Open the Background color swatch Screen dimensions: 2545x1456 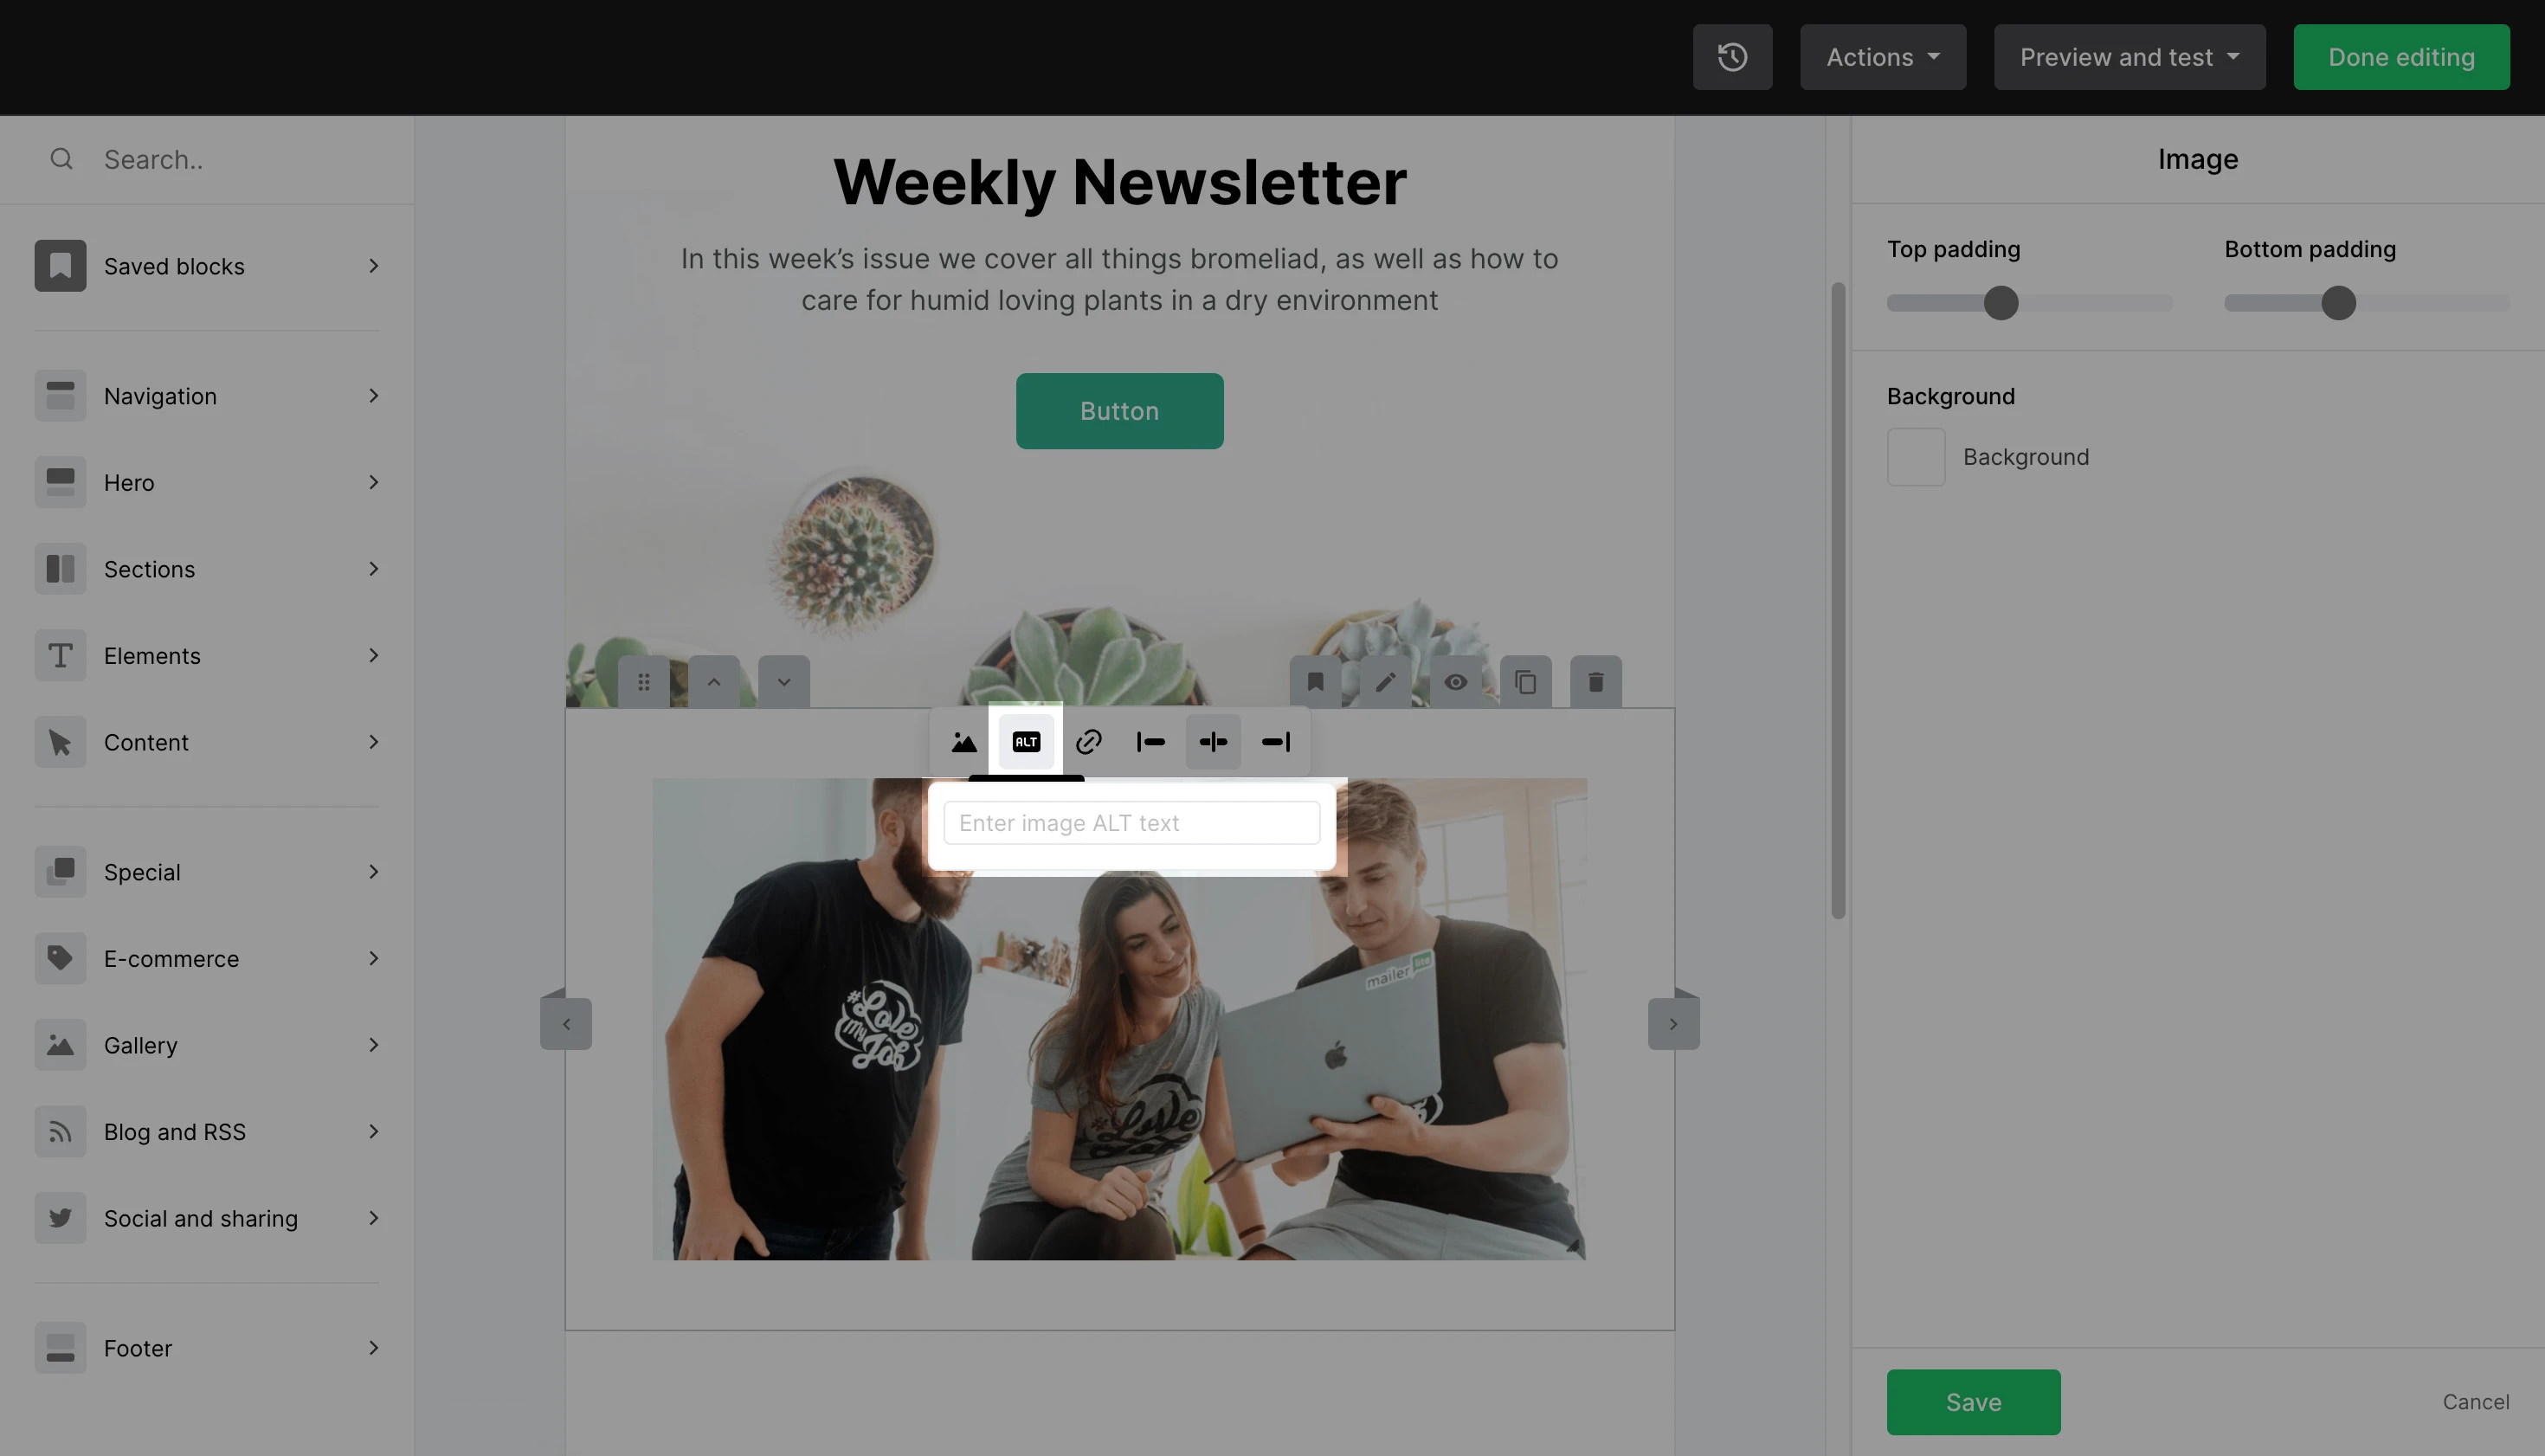(1916, 457)
